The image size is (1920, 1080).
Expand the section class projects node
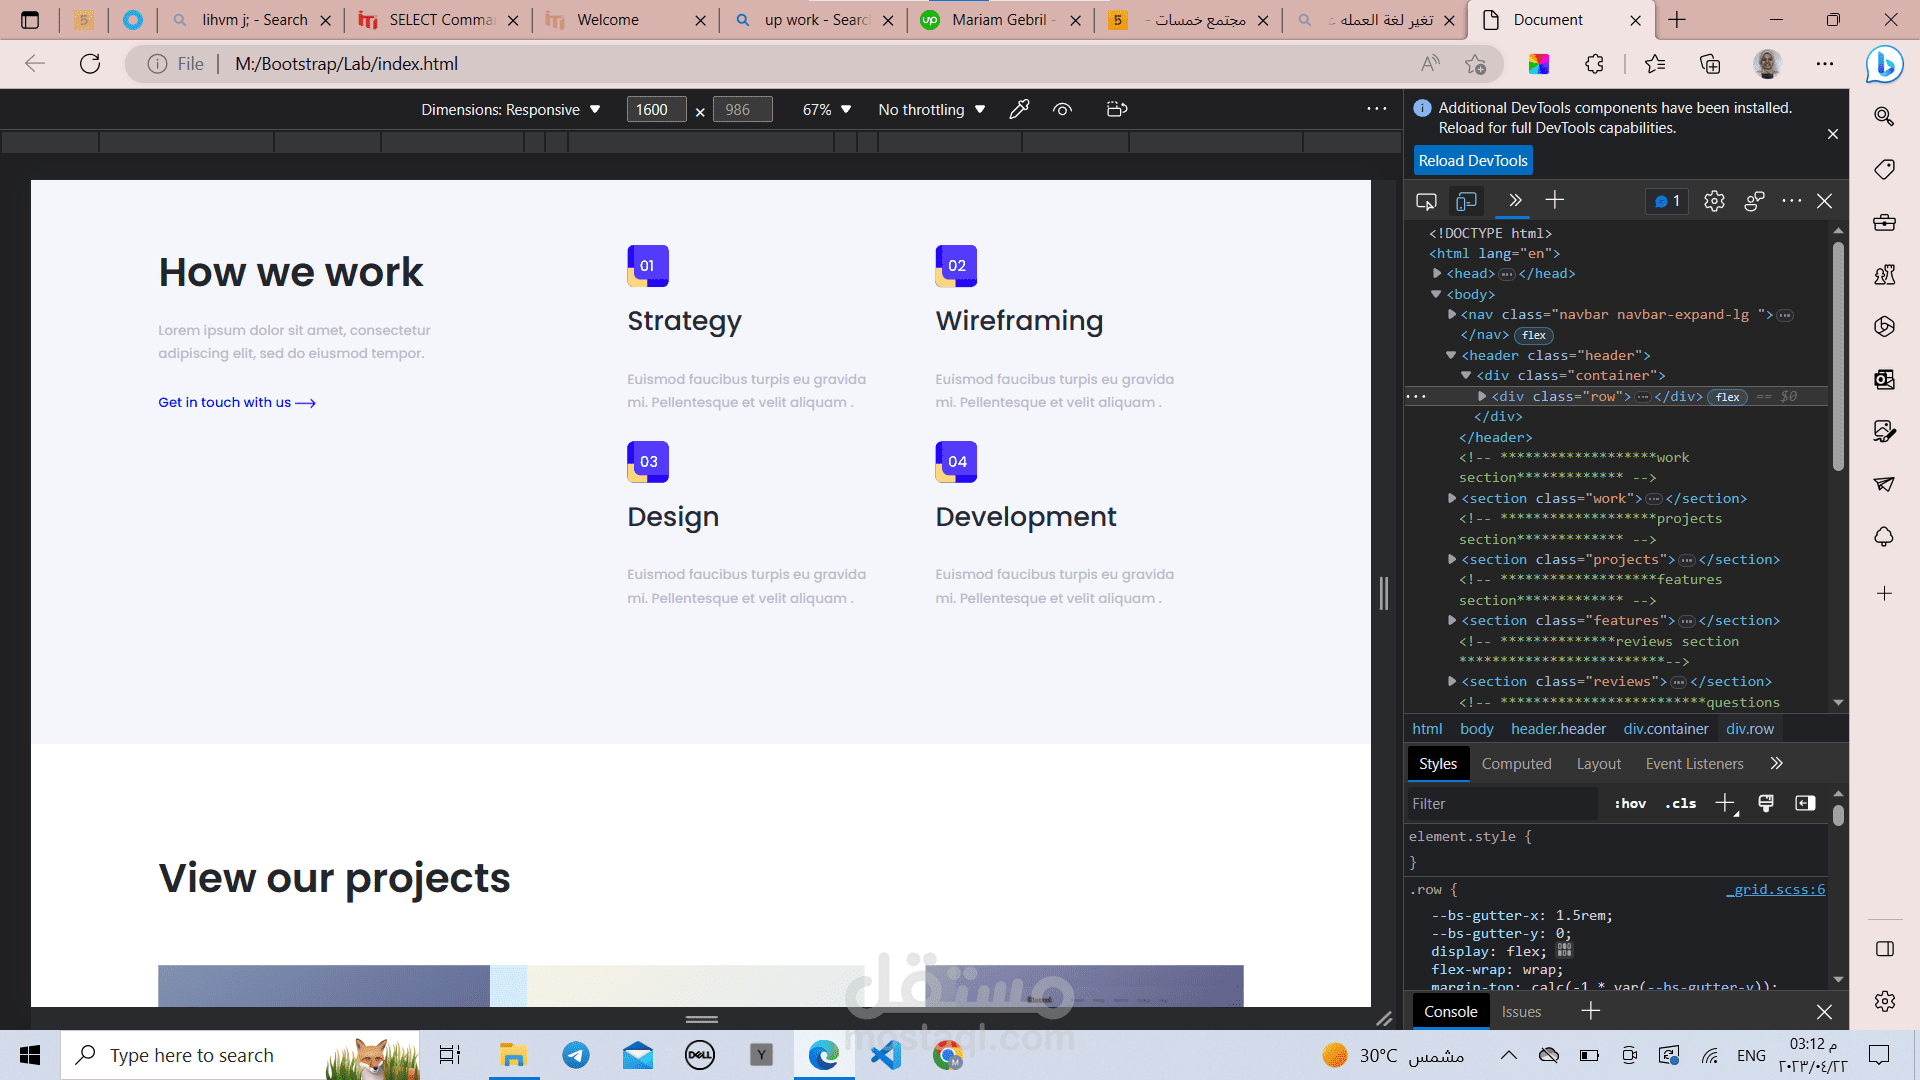[x=1452, y=559]
